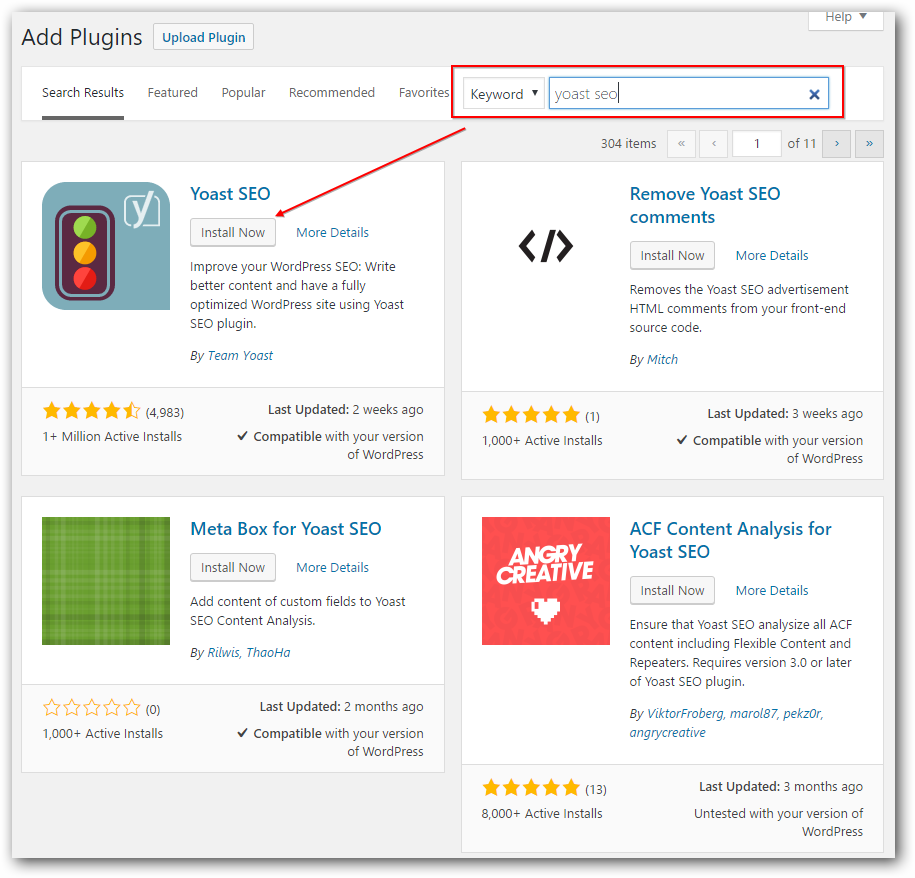915x878 pixels.
Task: Click '8,000+ Active Installs' text
Action: (542, 813)
